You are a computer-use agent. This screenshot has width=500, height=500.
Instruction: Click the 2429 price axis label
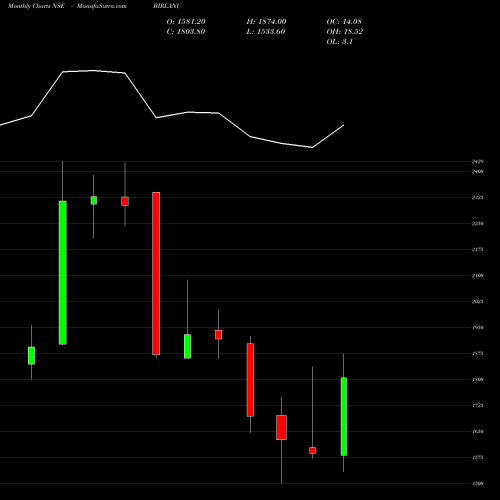click(478, 162)
